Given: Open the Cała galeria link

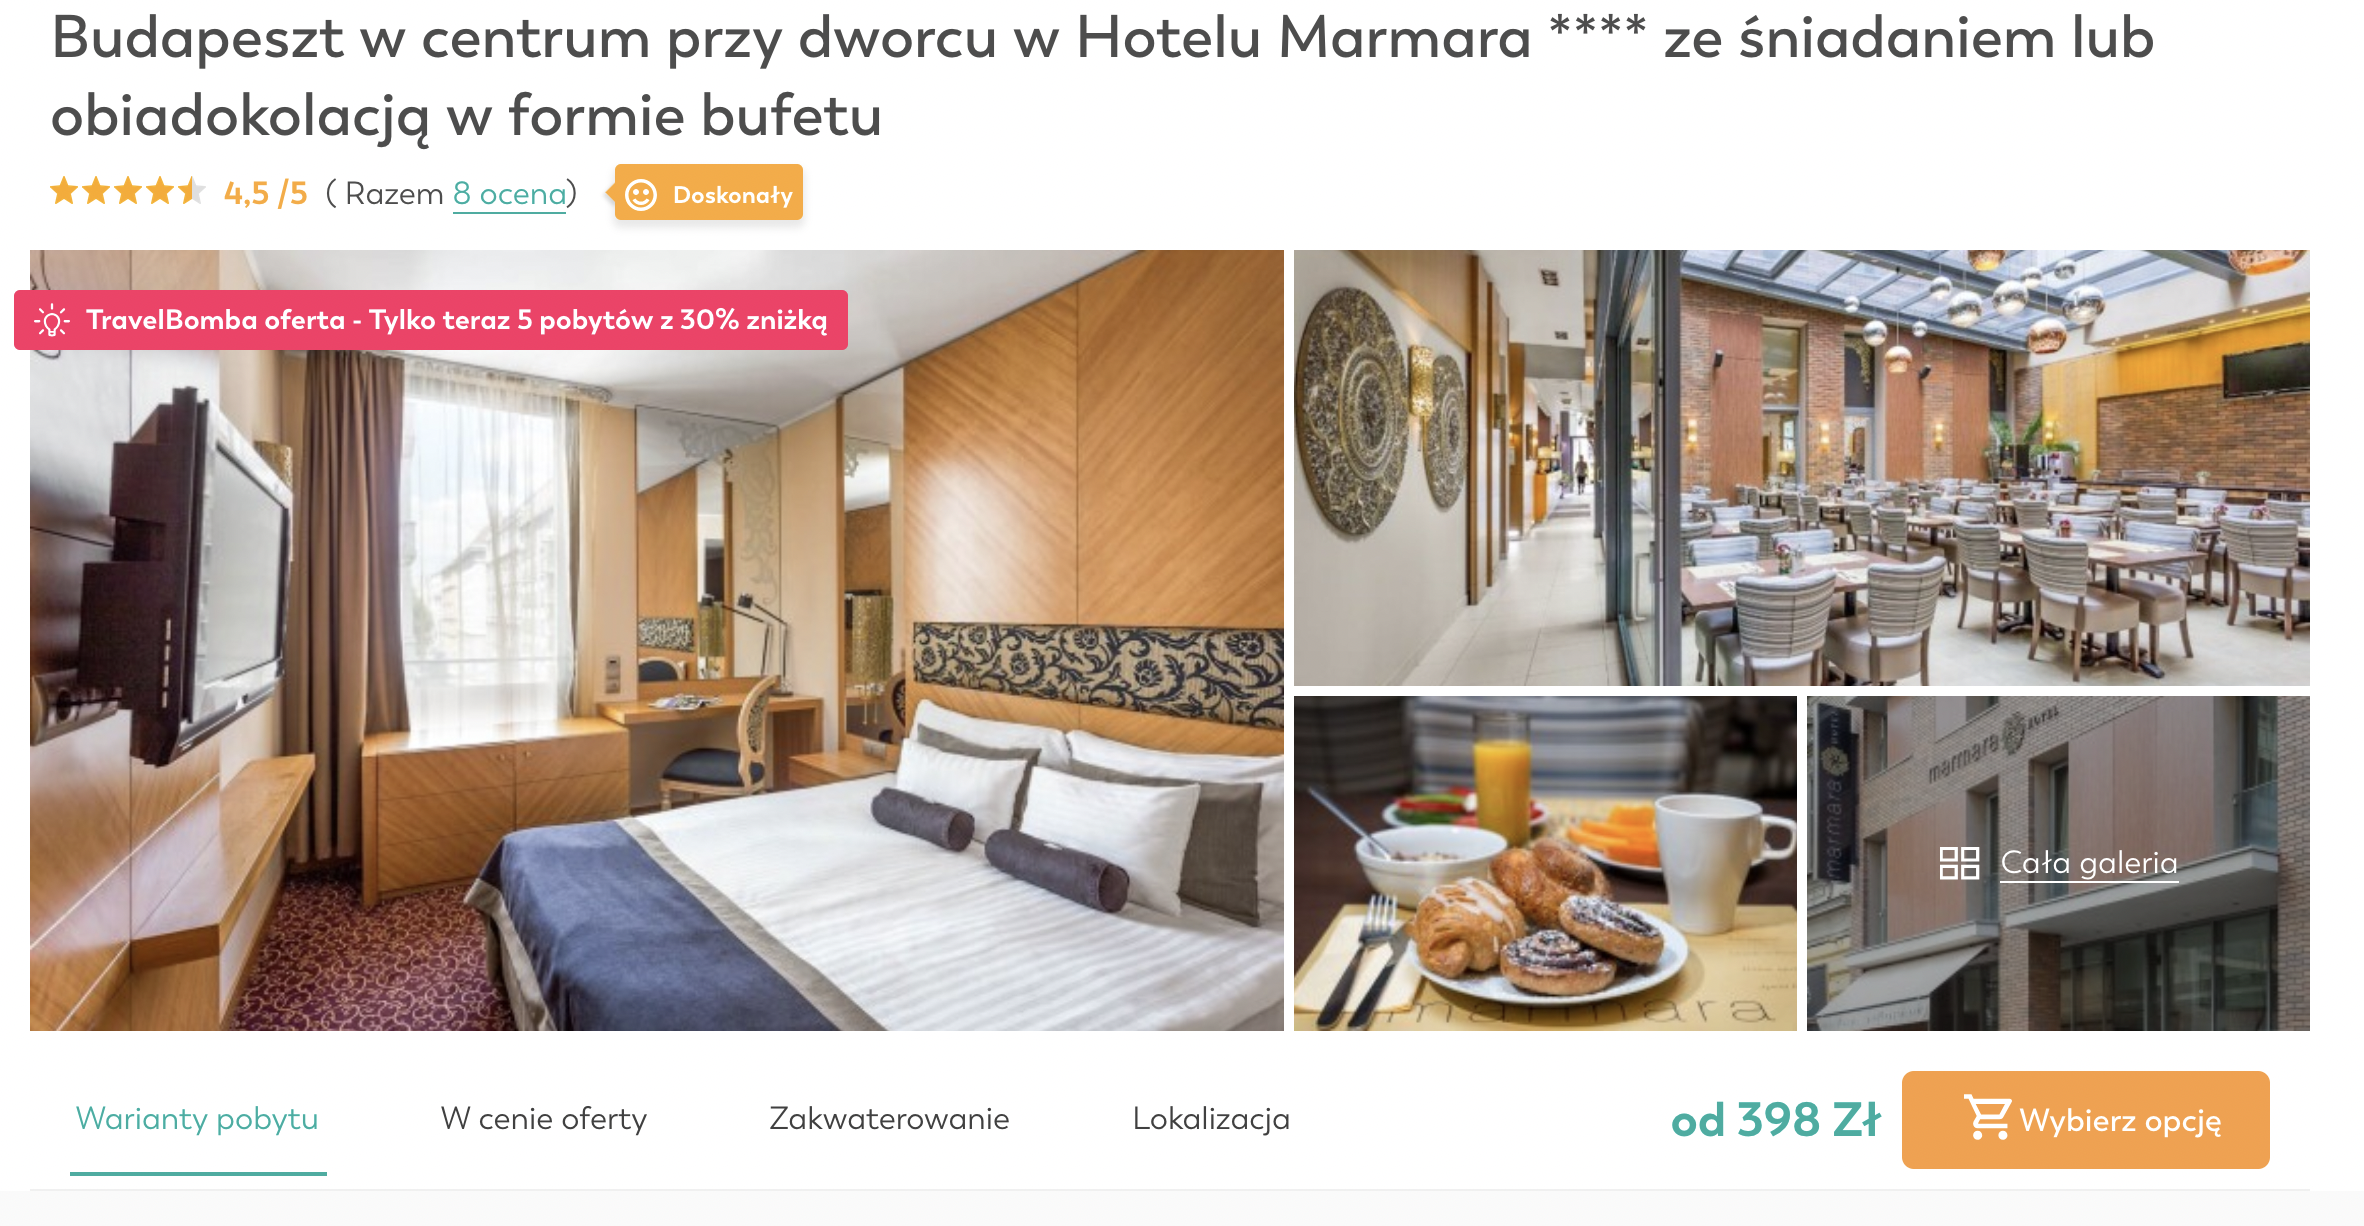Looking at the screenshot, I should [2089, 863].
